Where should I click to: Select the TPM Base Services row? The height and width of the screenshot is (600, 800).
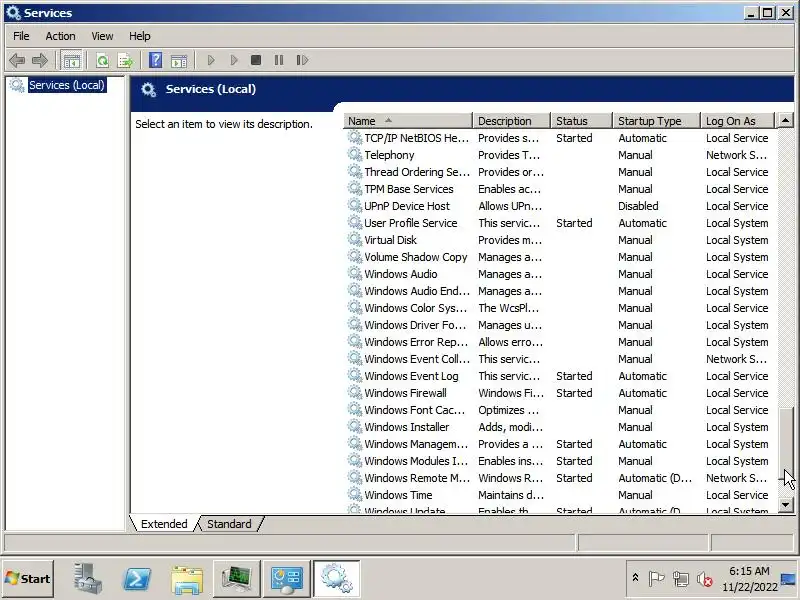(x=559, y=189)
